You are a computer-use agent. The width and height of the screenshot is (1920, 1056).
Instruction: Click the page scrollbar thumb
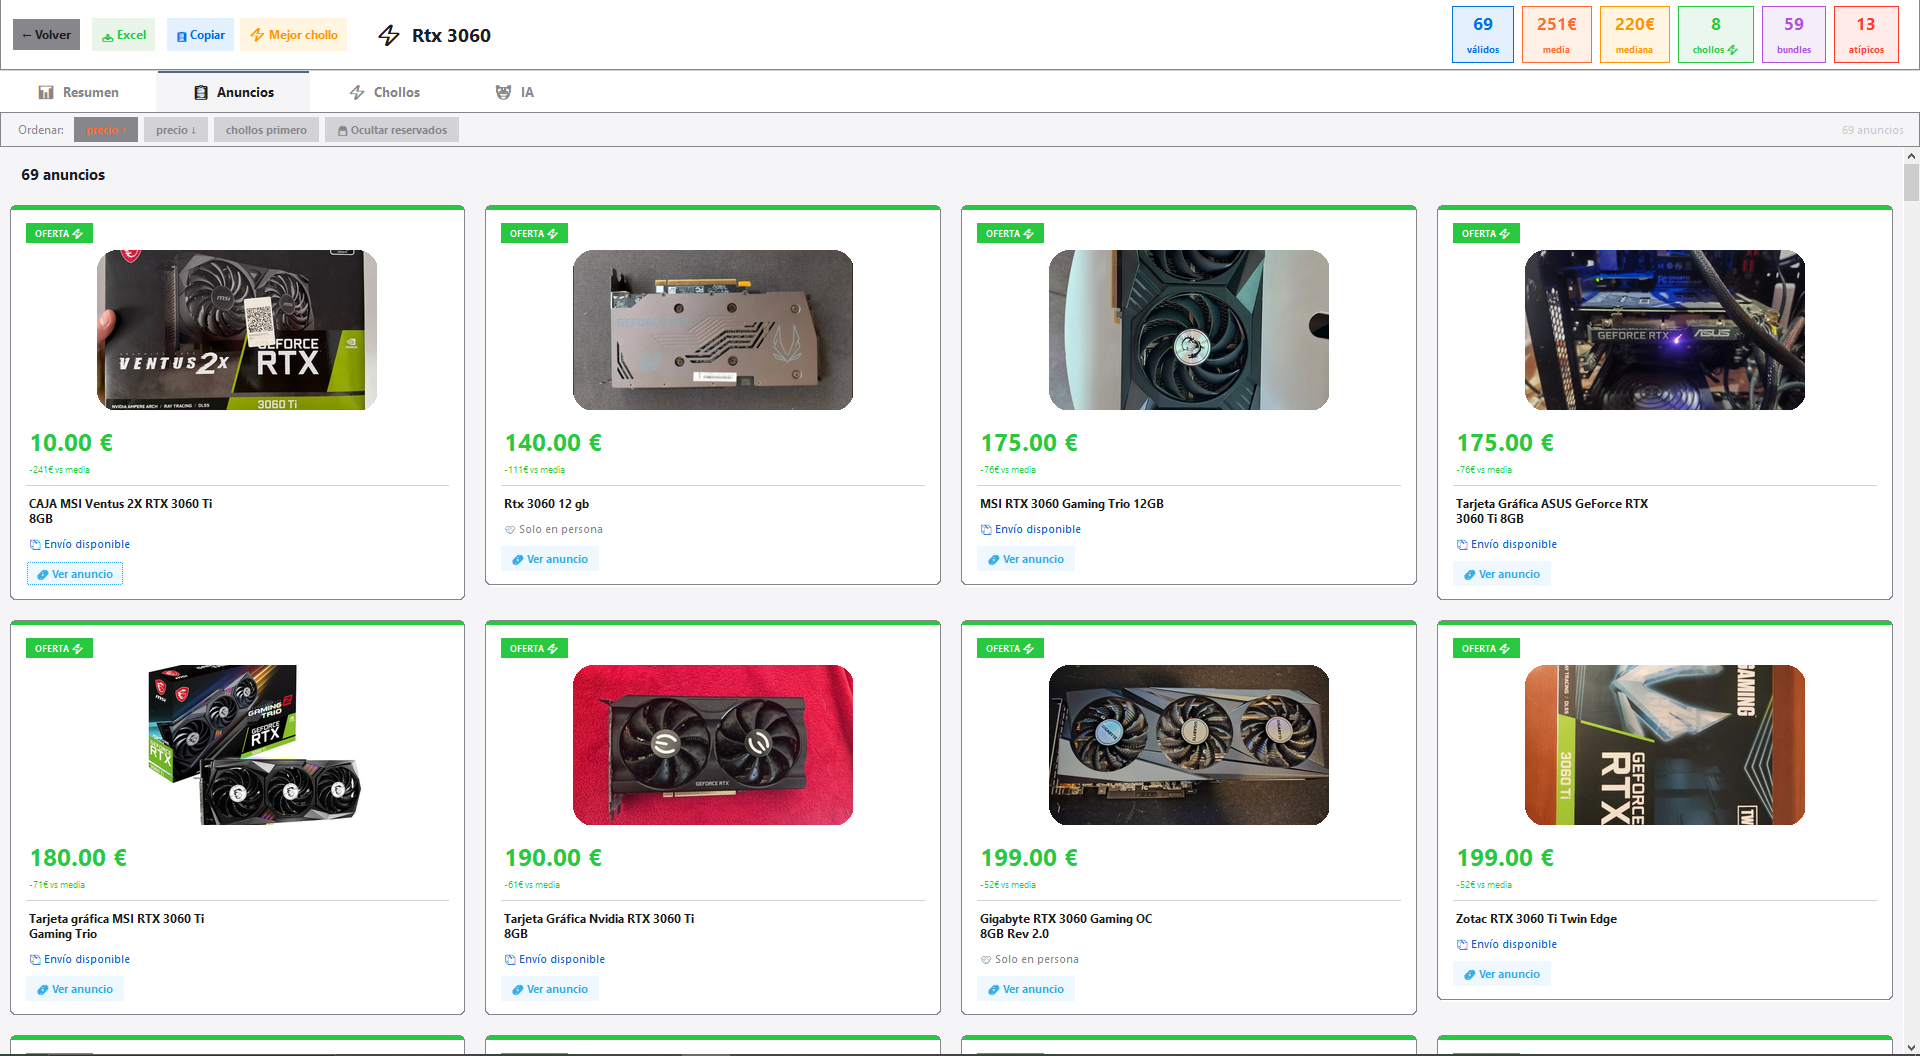[x=1911, y=183]
